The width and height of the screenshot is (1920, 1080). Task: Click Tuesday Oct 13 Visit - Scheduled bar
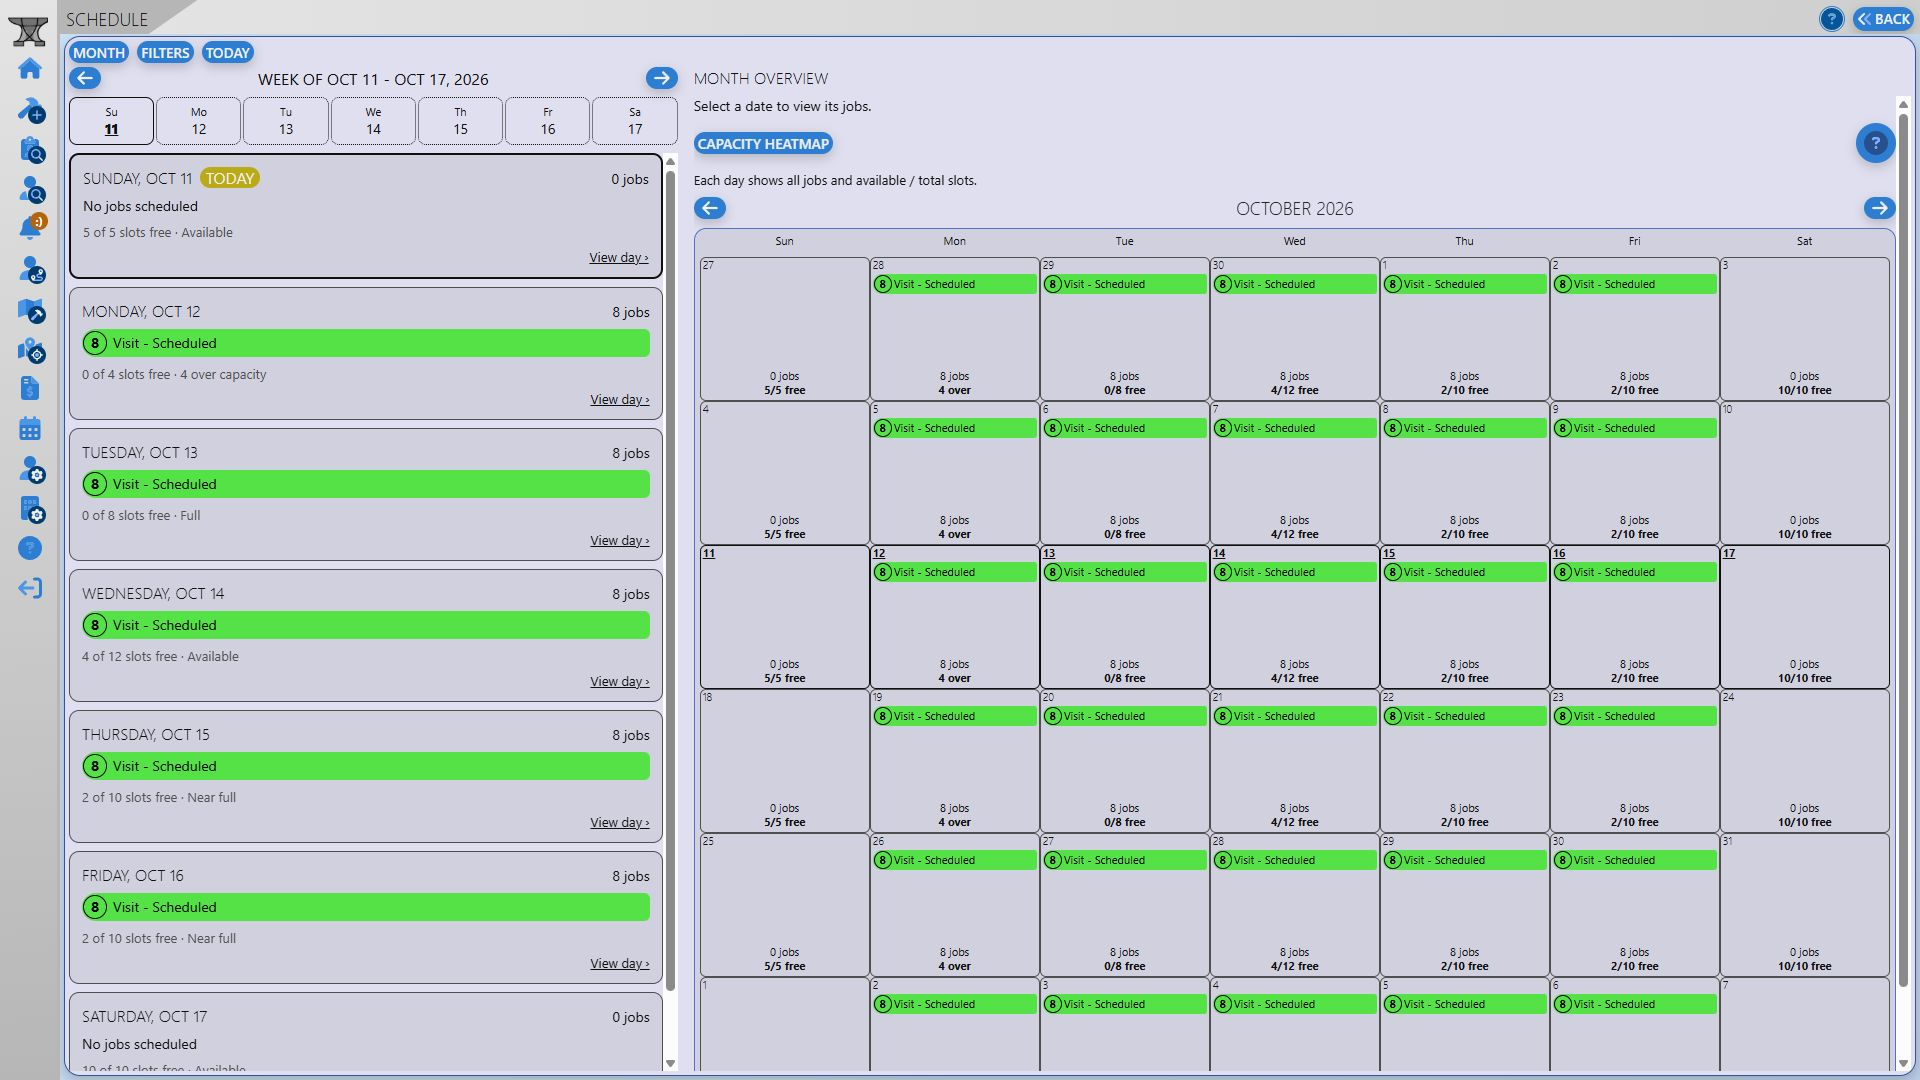tap(366, 484)
